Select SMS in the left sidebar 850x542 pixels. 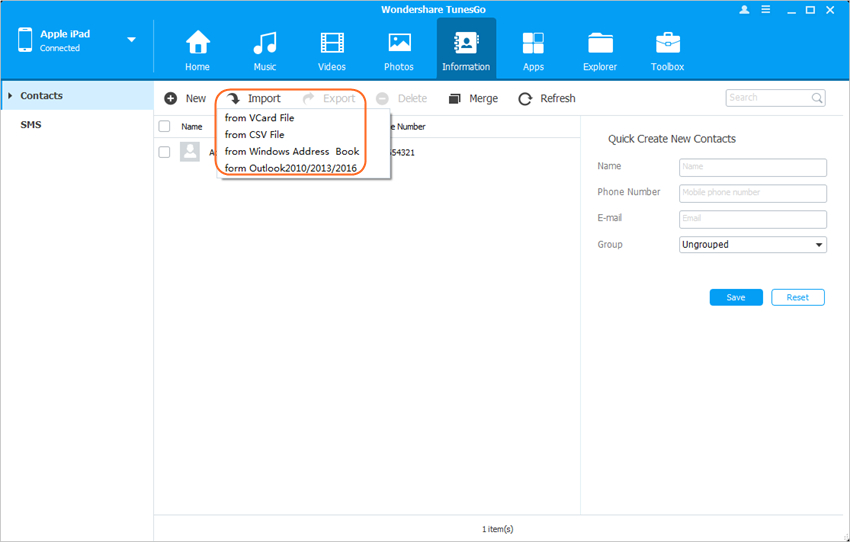[31, 125]
